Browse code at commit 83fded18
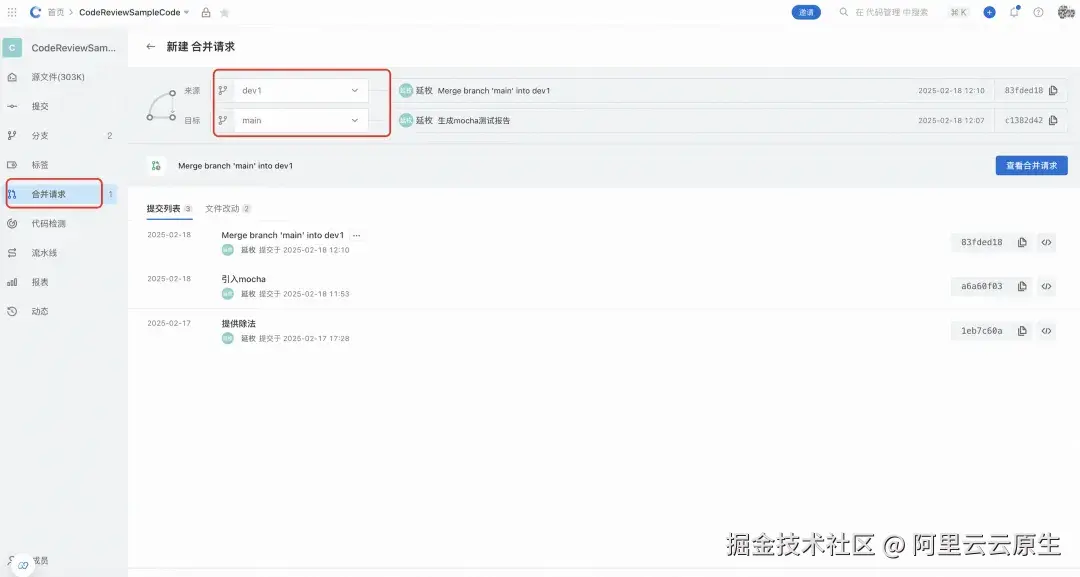The height and width of the screenshot is (577, 1080). point(1046,242)
